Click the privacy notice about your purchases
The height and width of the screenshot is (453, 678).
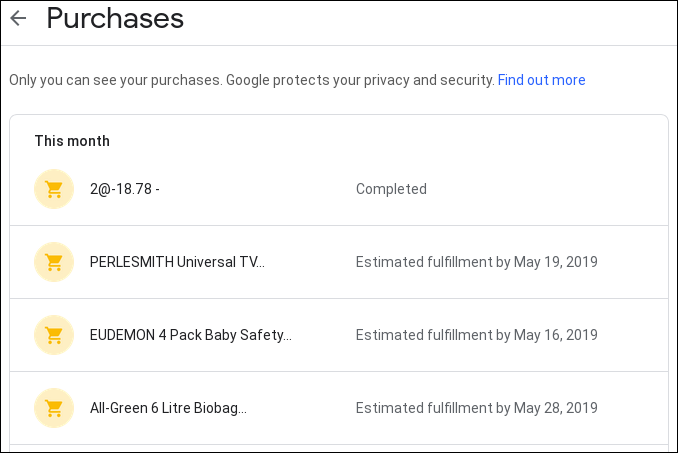coord(252,80)
